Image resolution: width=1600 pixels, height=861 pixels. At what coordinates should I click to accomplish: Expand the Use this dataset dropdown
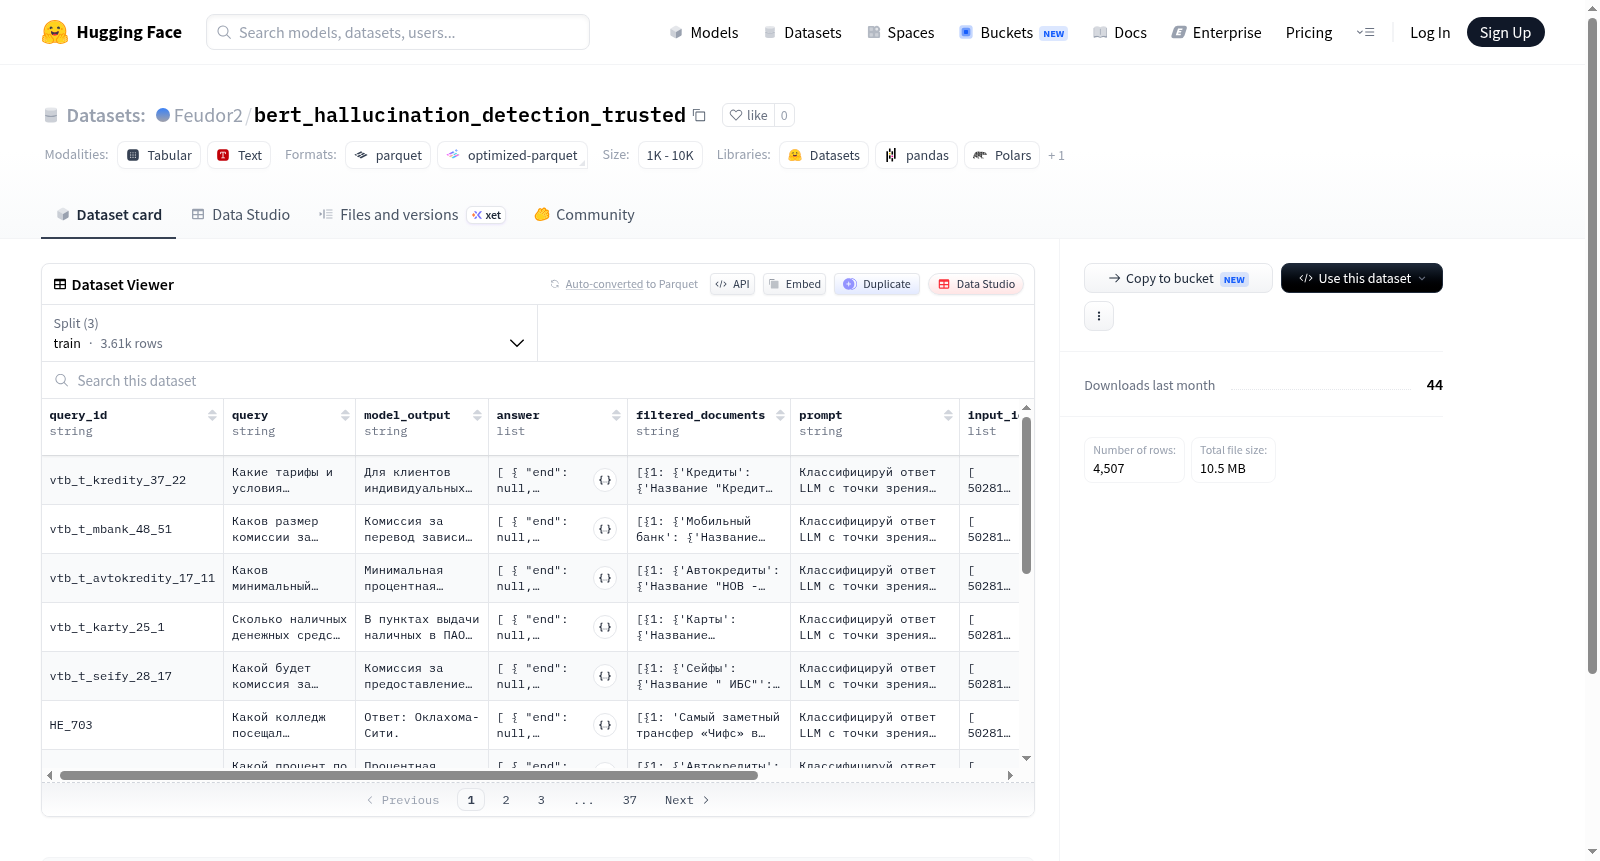[1362, 278]
